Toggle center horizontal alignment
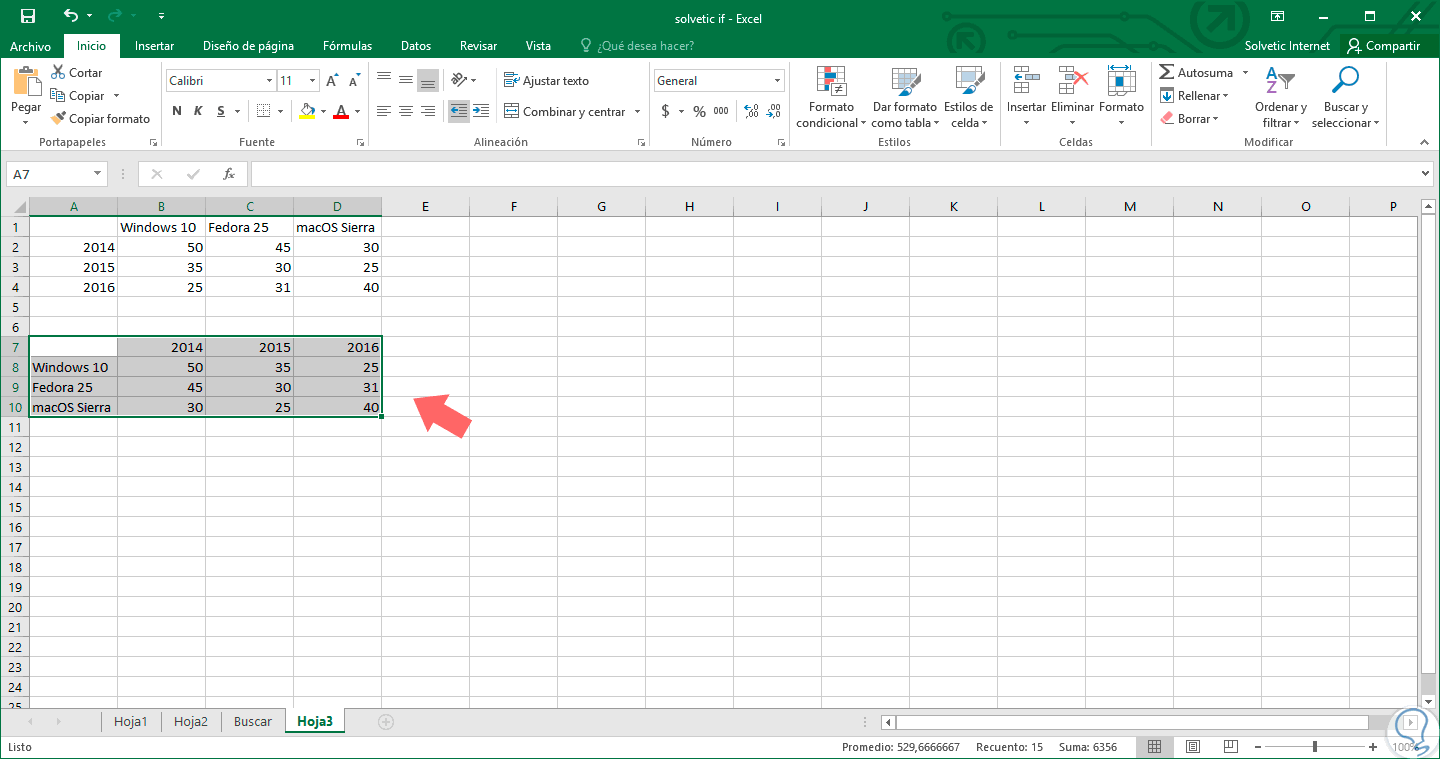Viewport: 1440px width, 759px height. tap(406, 111)
